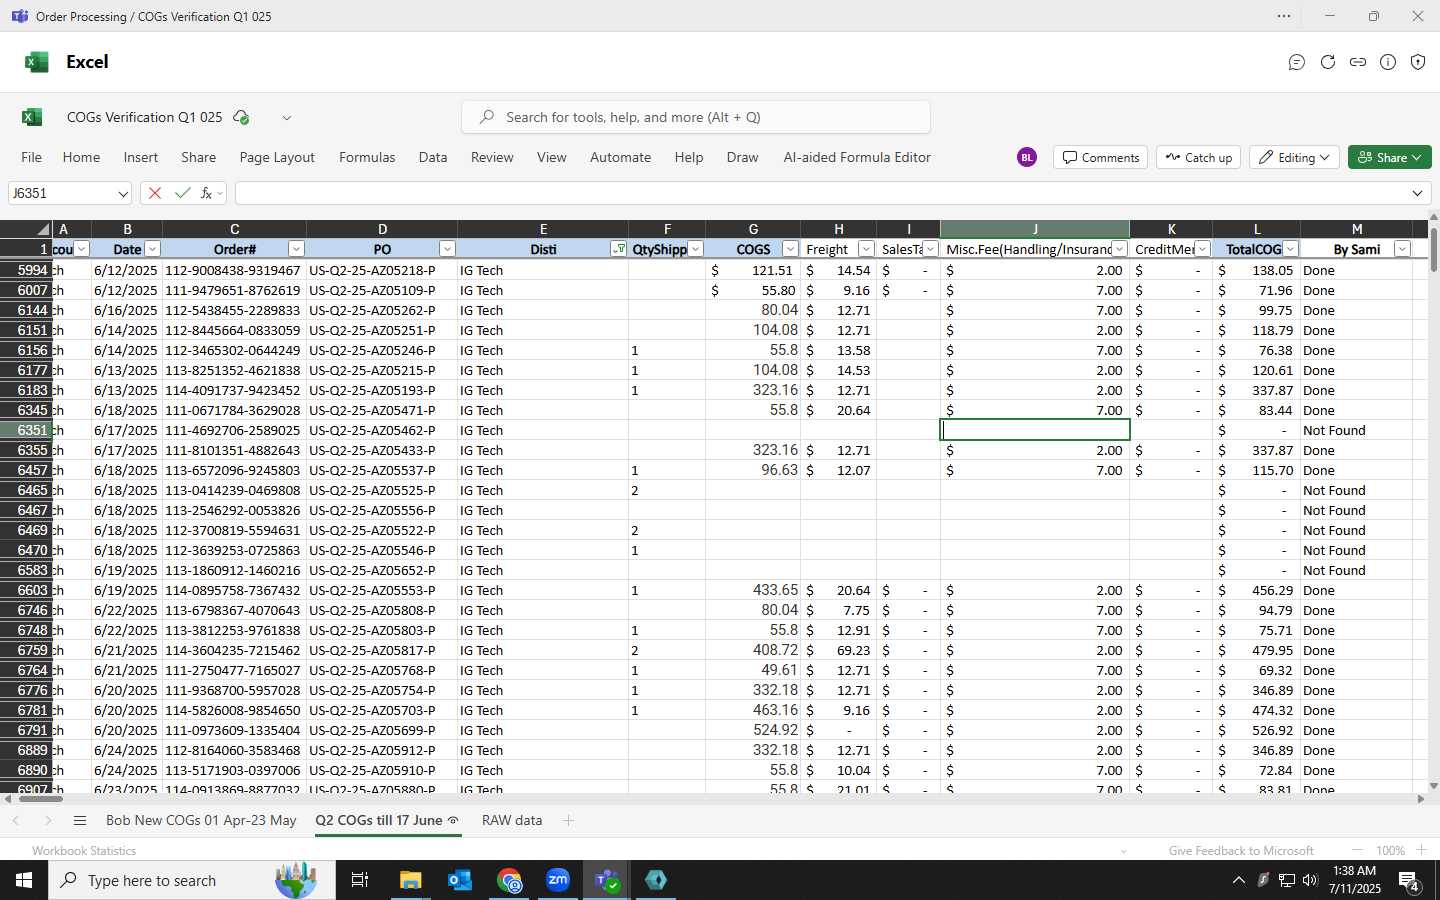
Task: Open Outlook from the taskbar
Action: pos(459,880)
